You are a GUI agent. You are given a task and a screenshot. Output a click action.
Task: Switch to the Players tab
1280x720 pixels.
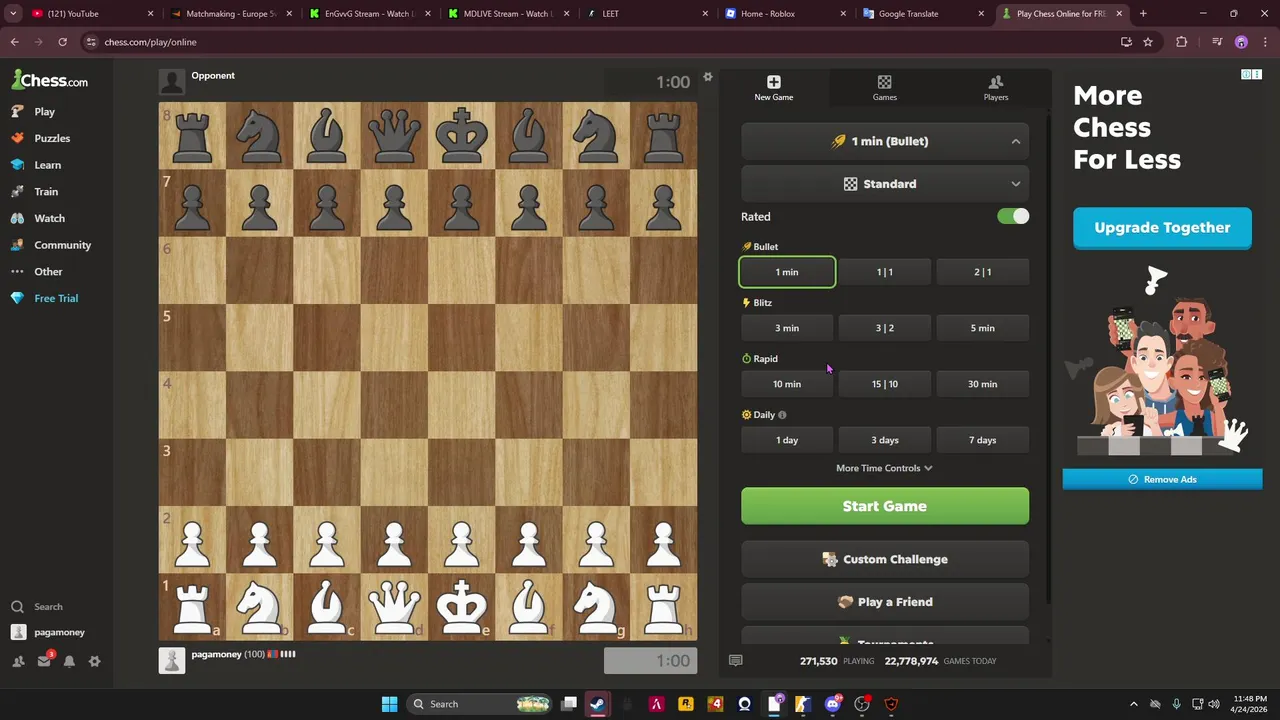(996, 88)
